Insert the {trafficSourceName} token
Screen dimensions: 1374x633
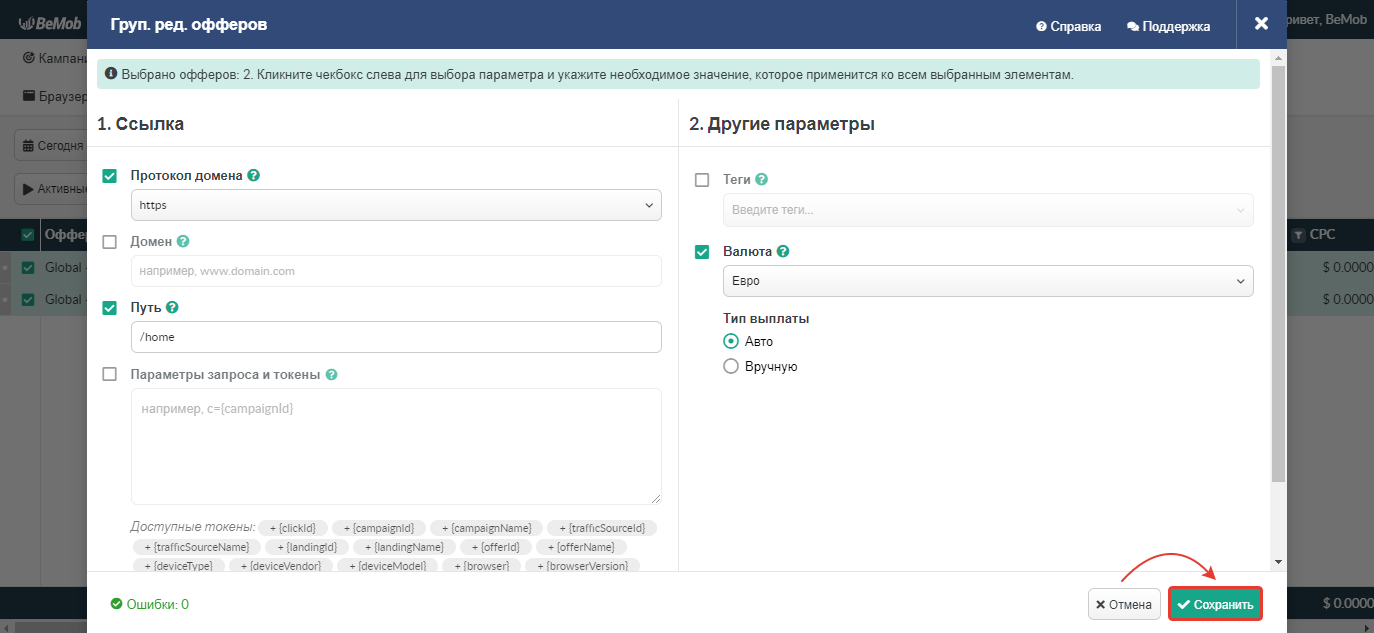pos(197,547)
